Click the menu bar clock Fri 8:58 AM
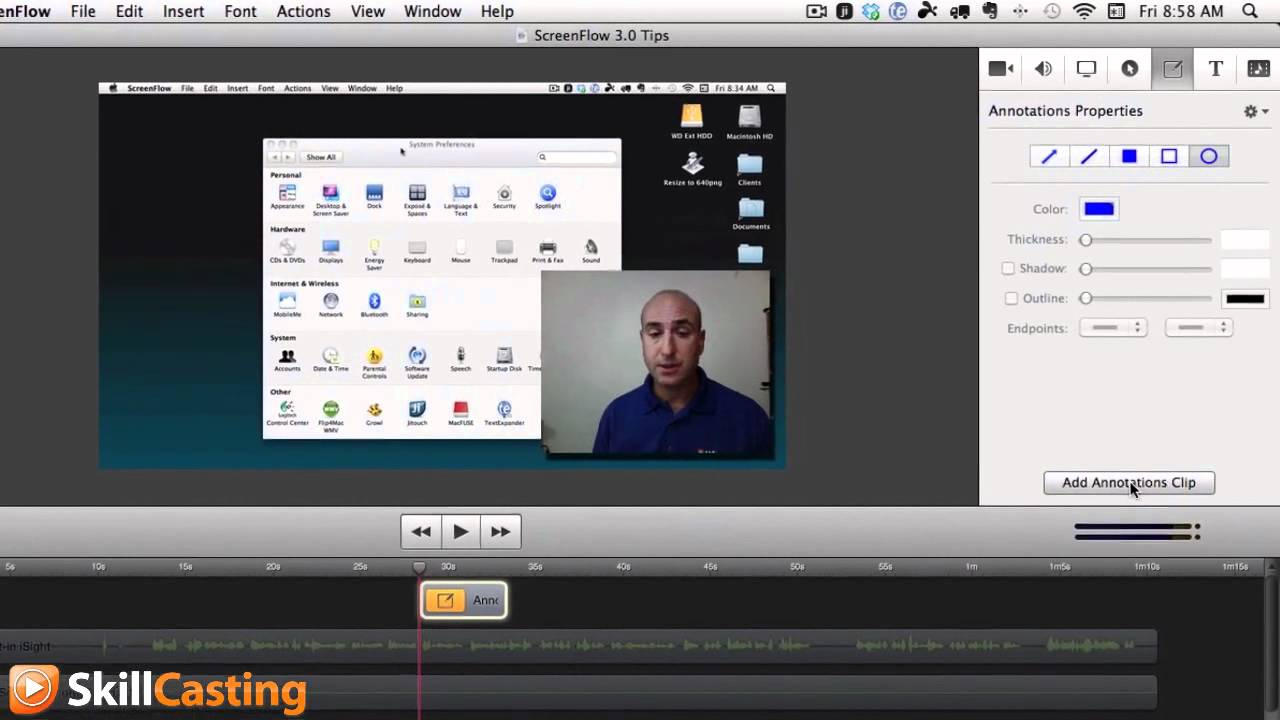1280x720 pixels. (x=1180, y=11)
